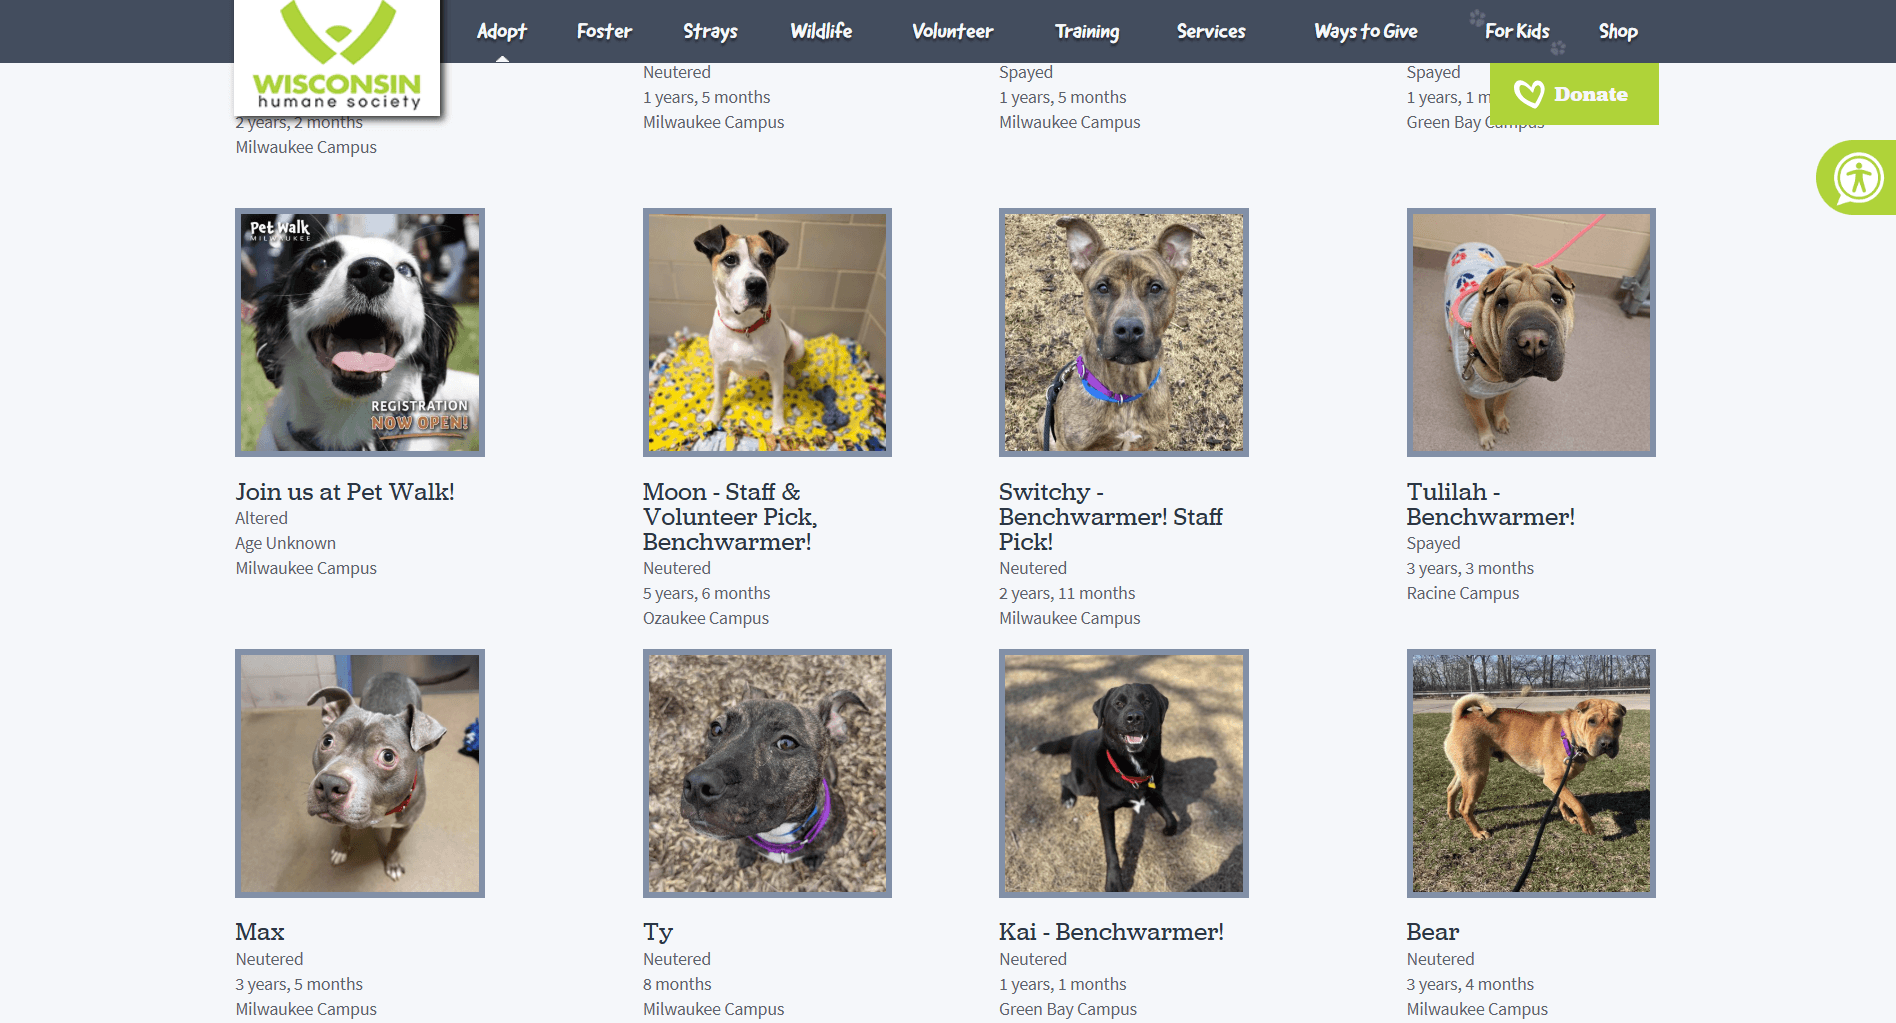View Moon's dog photo
1896x1023 pixels.
767,332
